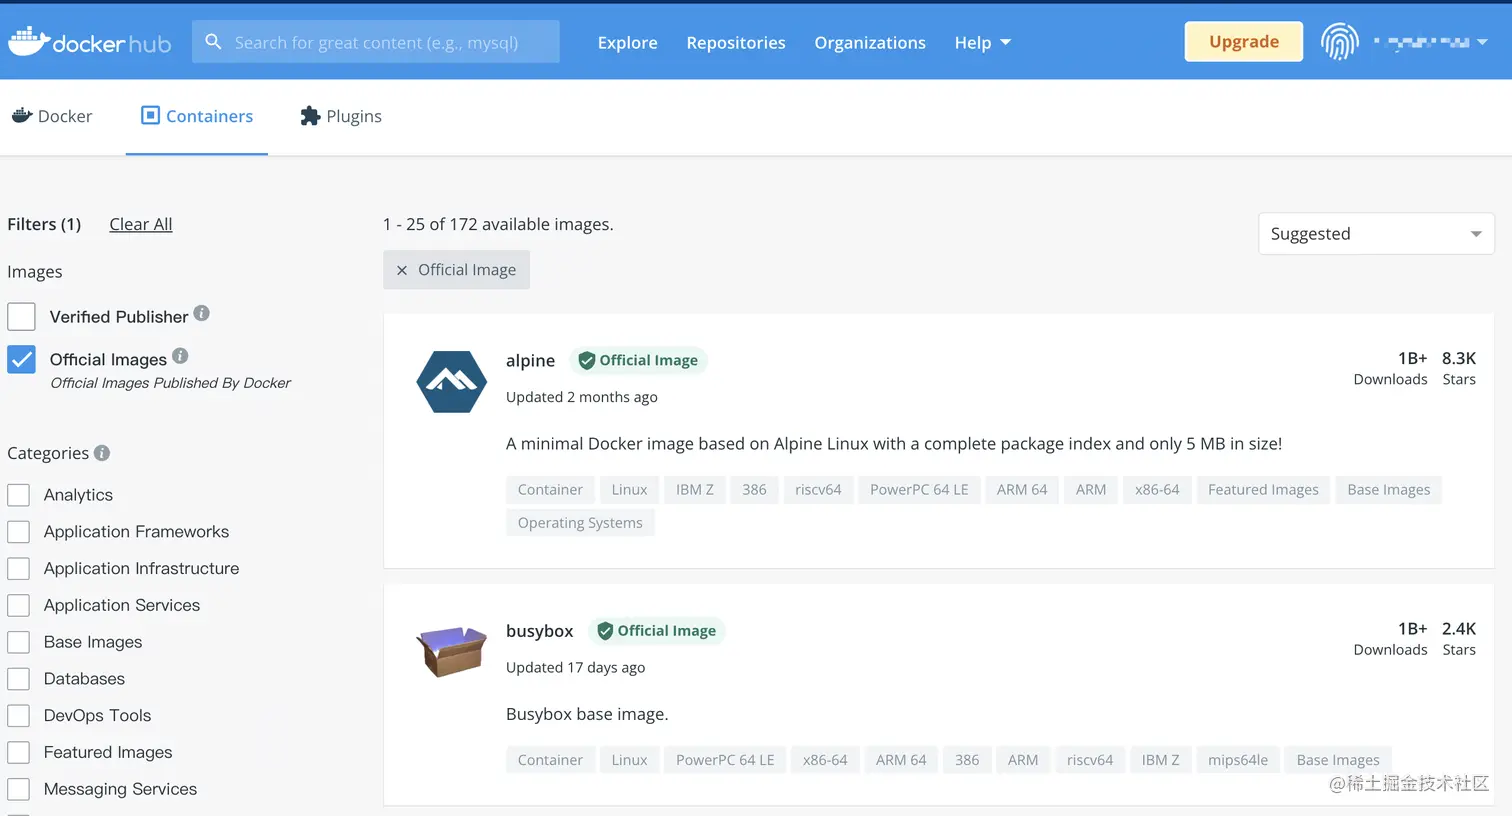This screenshot has width=1512, height=816.
Task: Click alpine's Base Images tag
Action: point(1388,490)
